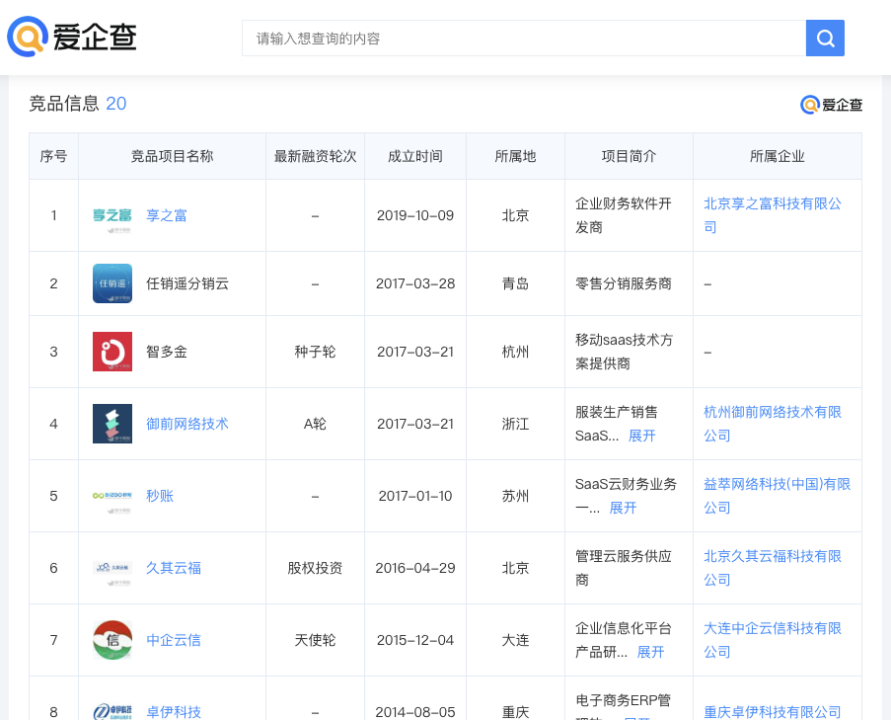Click the 苏州 location cell
This screenshot has width=891, height=720.
tap(515, 496)
